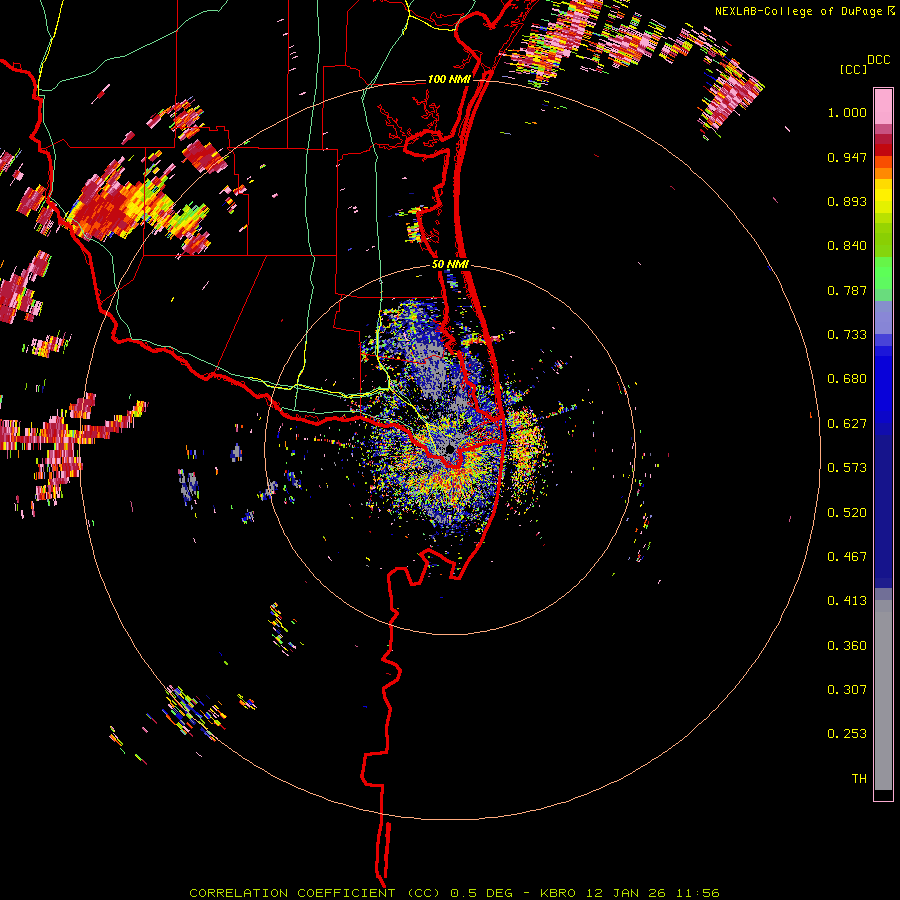
Task: Click the 0.307 color scale value
Action: coord(847,690)
